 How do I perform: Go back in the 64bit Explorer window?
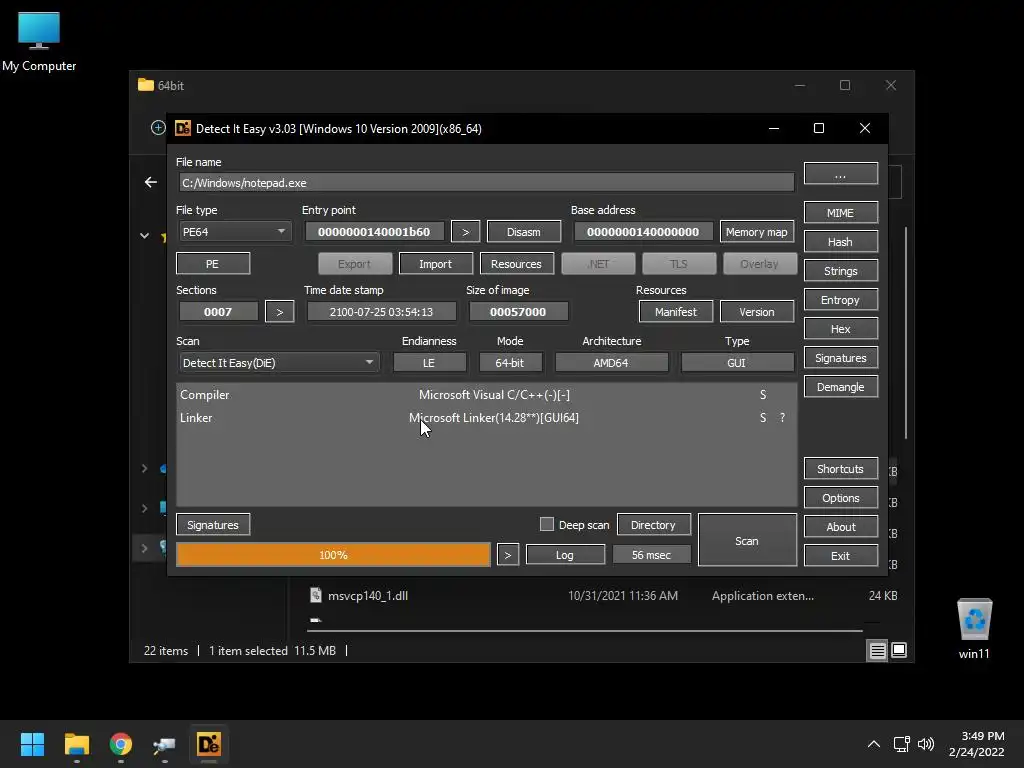[x=151, y=182]
